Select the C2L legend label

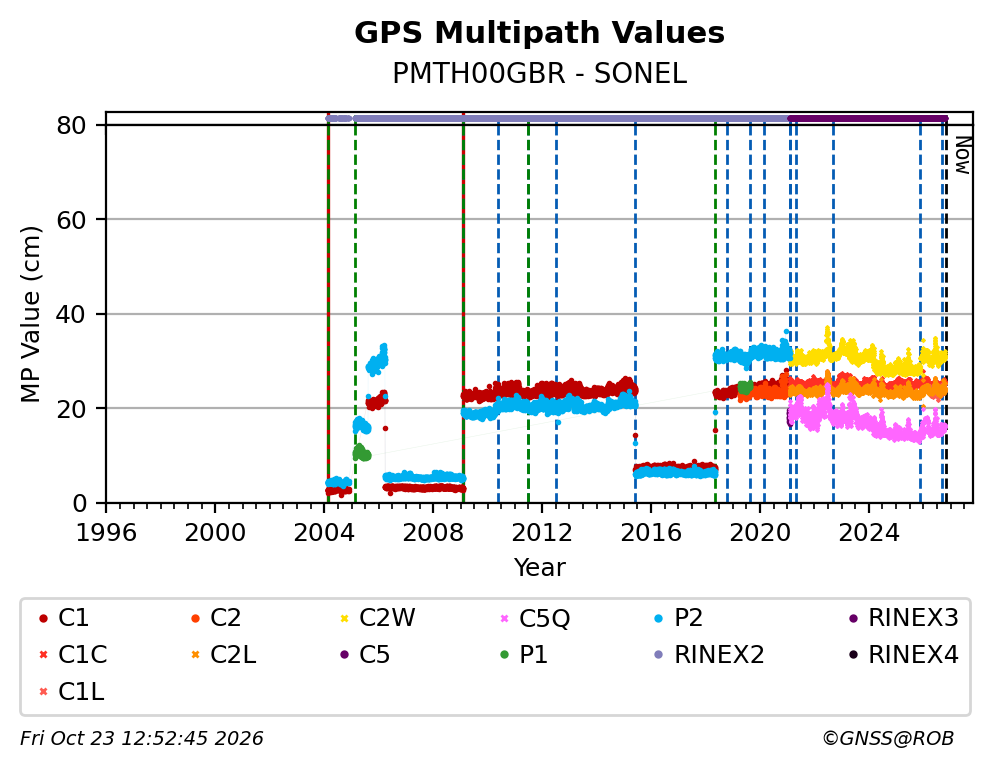pyautogui.click(x=233, y=655)
